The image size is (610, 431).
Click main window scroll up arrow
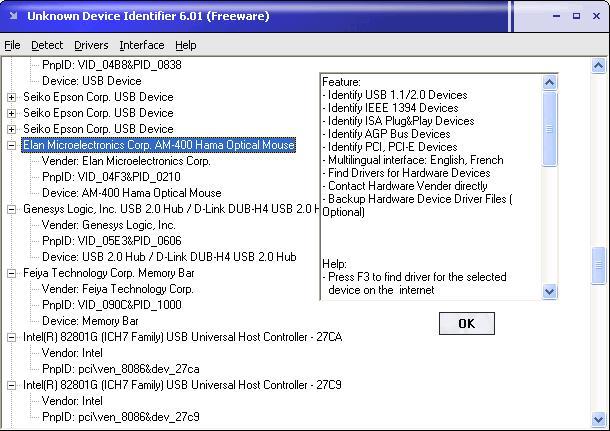click(598, 65)
